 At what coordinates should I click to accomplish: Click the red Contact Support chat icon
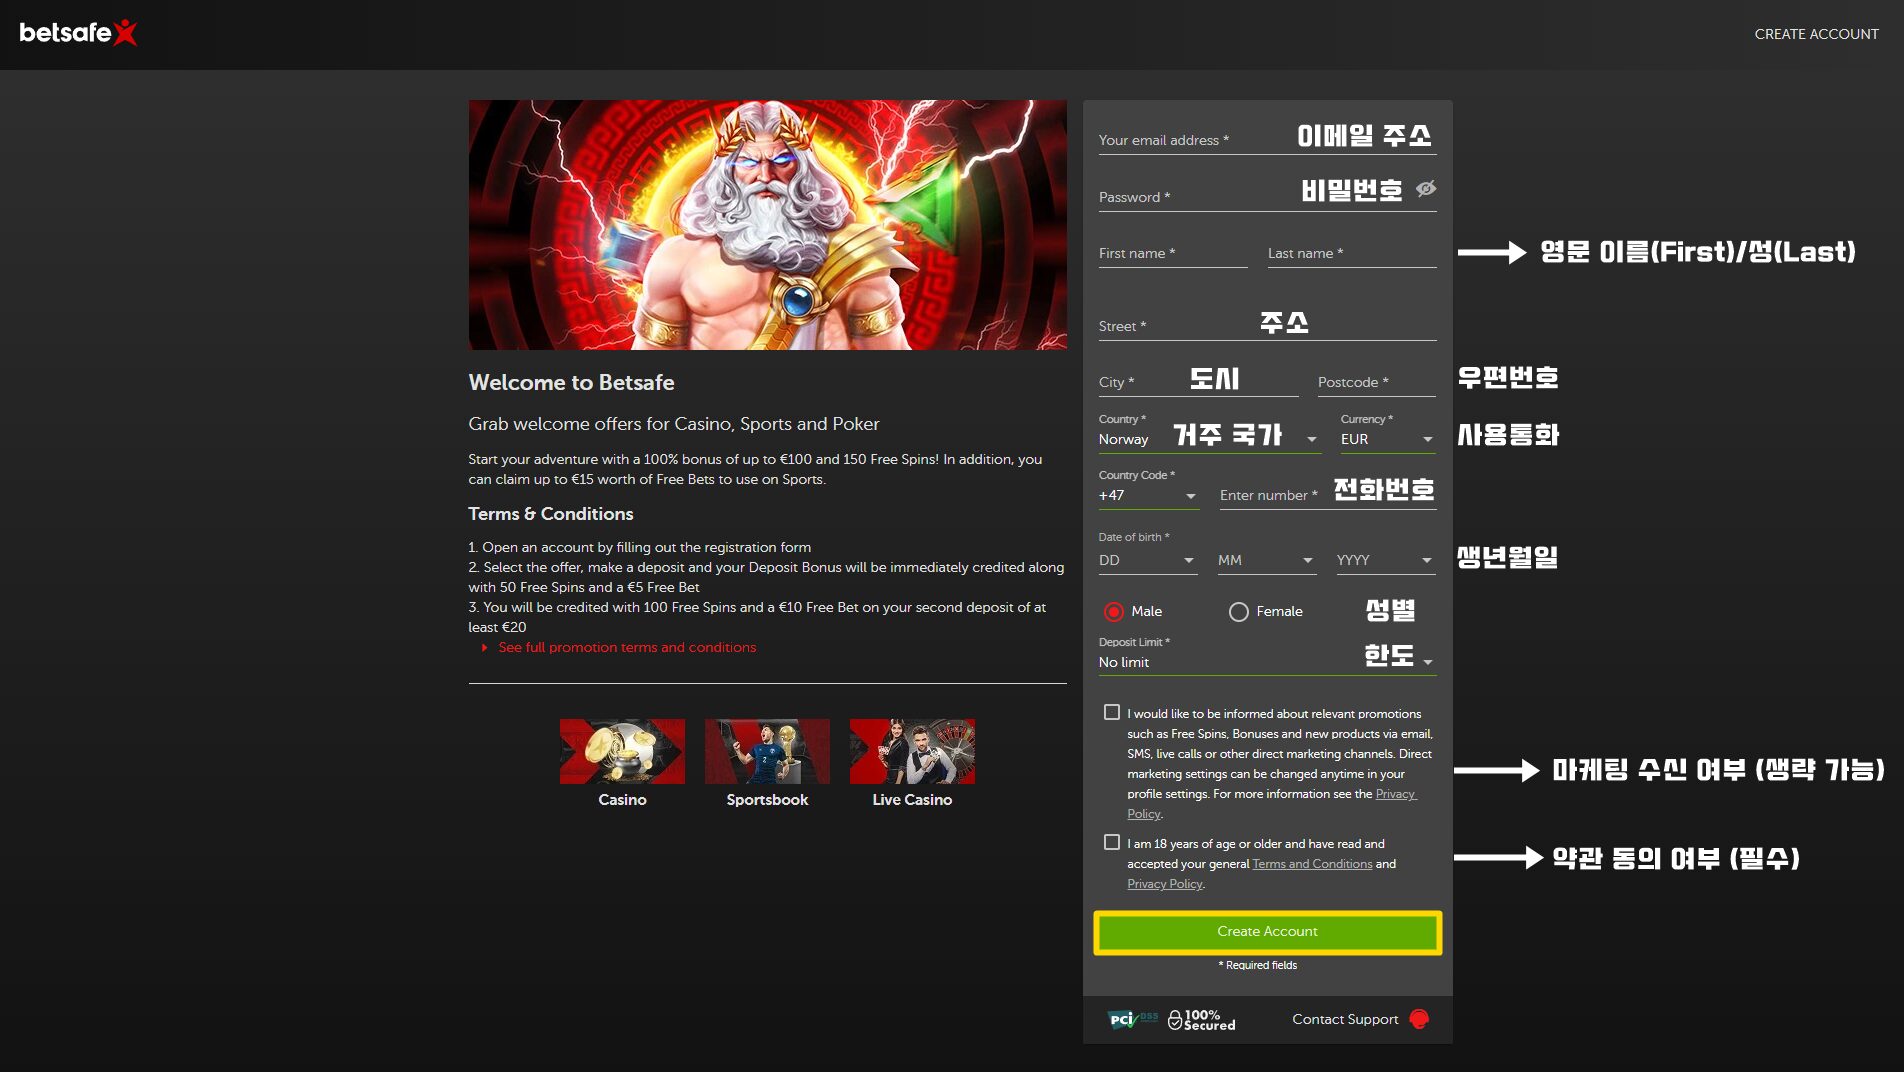point(1418,1019)
